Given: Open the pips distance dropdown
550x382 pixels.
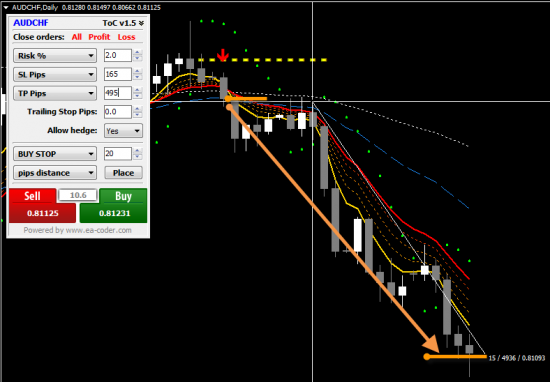Looking at the screenshot, I should [x=55, y=173].
